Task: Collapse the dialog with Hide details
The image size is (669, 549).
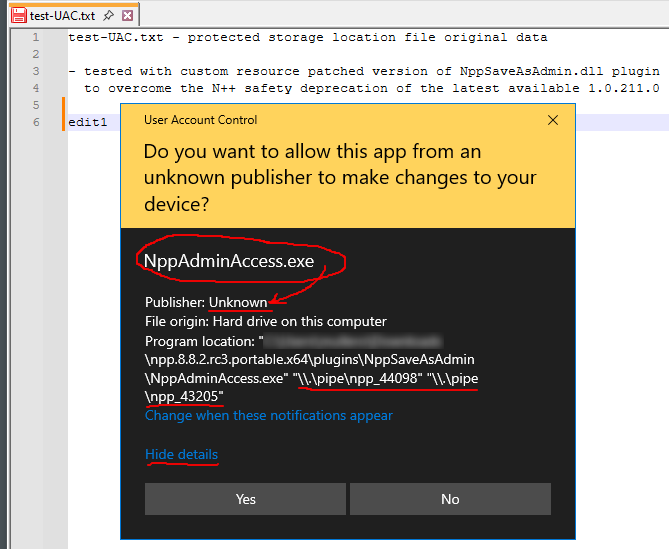Action: [x=181, y=454]
